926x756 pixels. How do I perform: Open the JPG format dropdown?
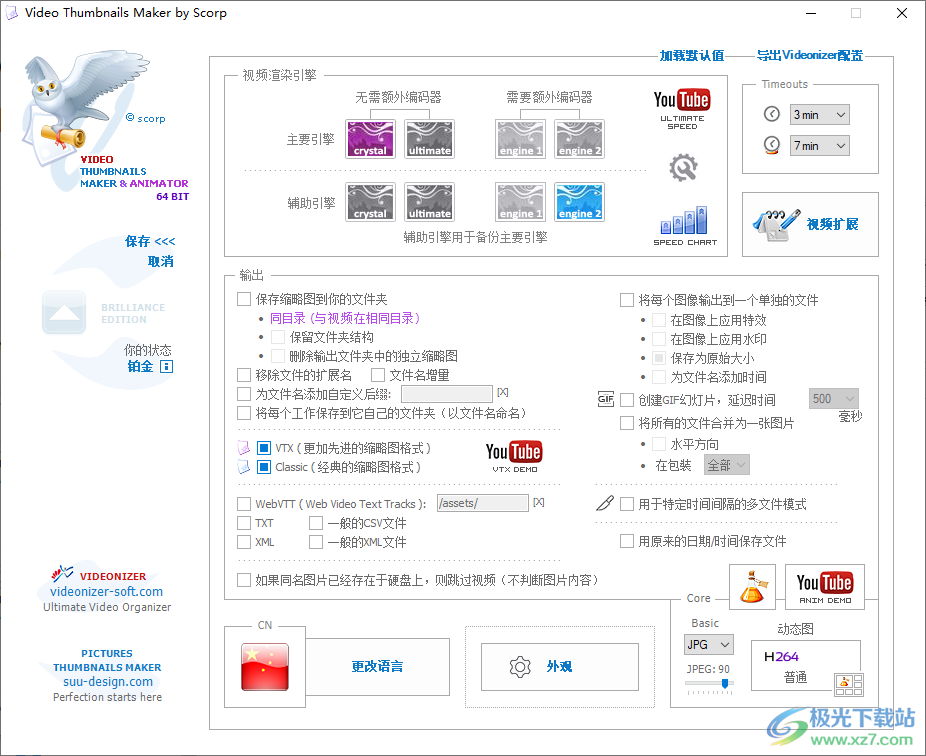pyautogui.click(x=709, y=644)
